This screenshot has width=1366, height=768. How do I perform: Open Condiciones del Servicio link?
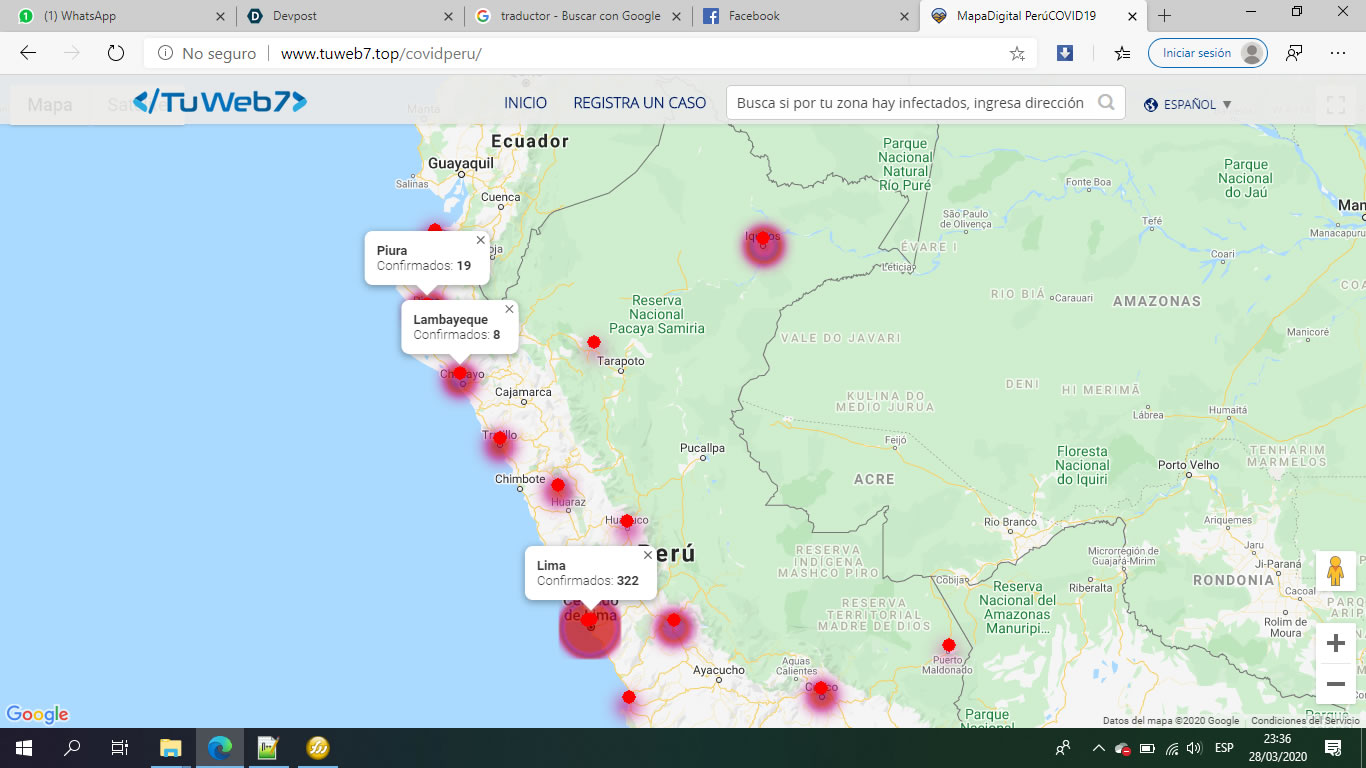[1305, 721]
